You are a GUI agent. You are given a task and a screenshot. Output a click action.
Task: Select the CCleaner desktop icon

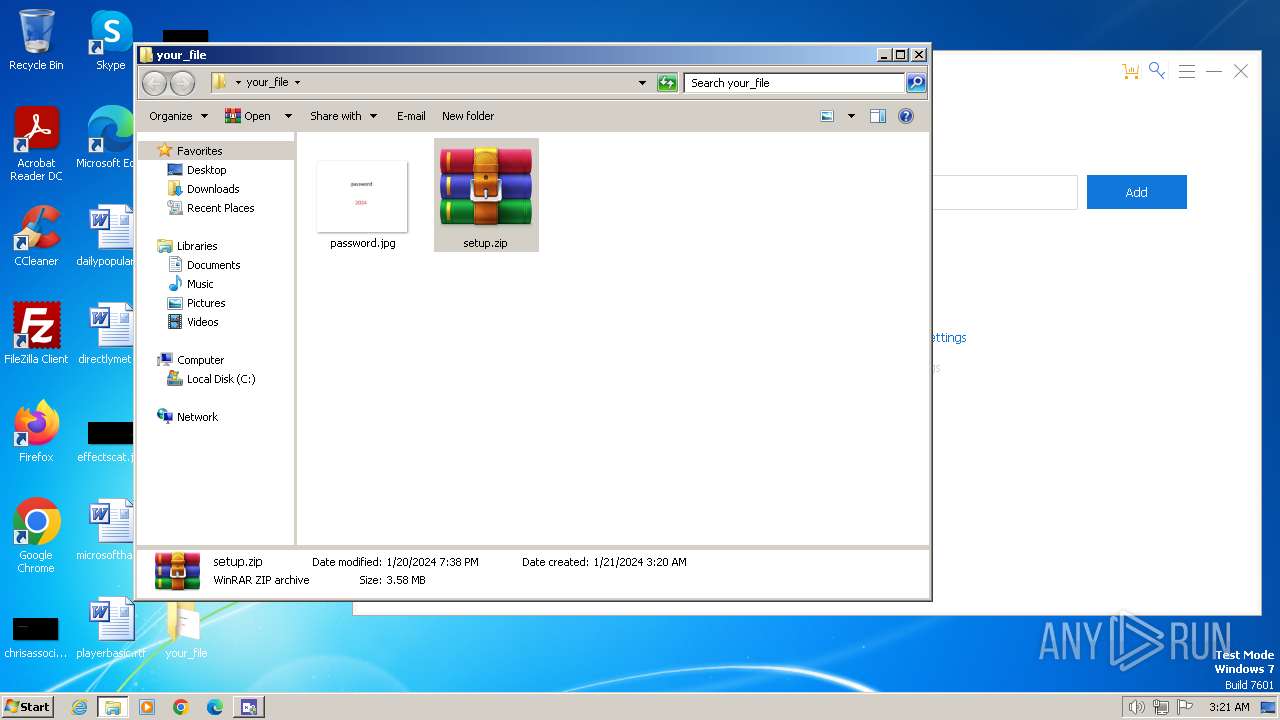pos(36,236)
